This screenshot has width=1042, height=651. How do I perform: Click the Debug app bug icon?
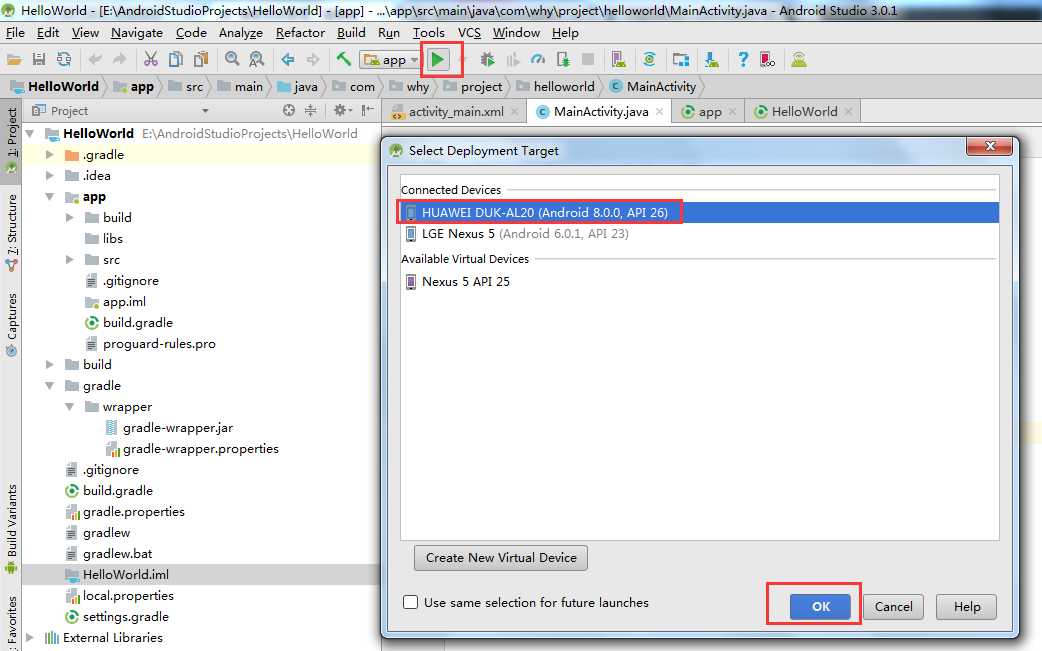click(487, 60)
